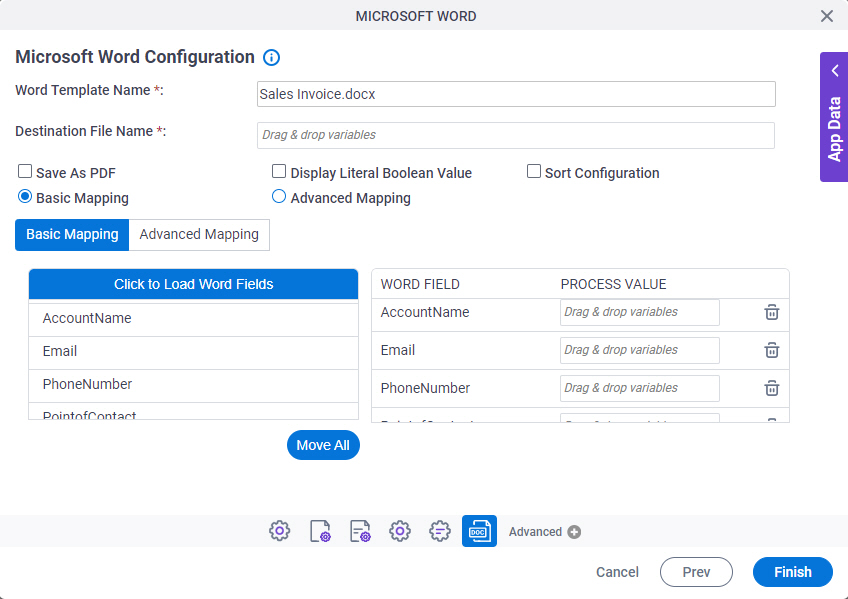Select AccountName in the Word fields list
This screenshot has width=848, height=599.
tap(194, 318)
